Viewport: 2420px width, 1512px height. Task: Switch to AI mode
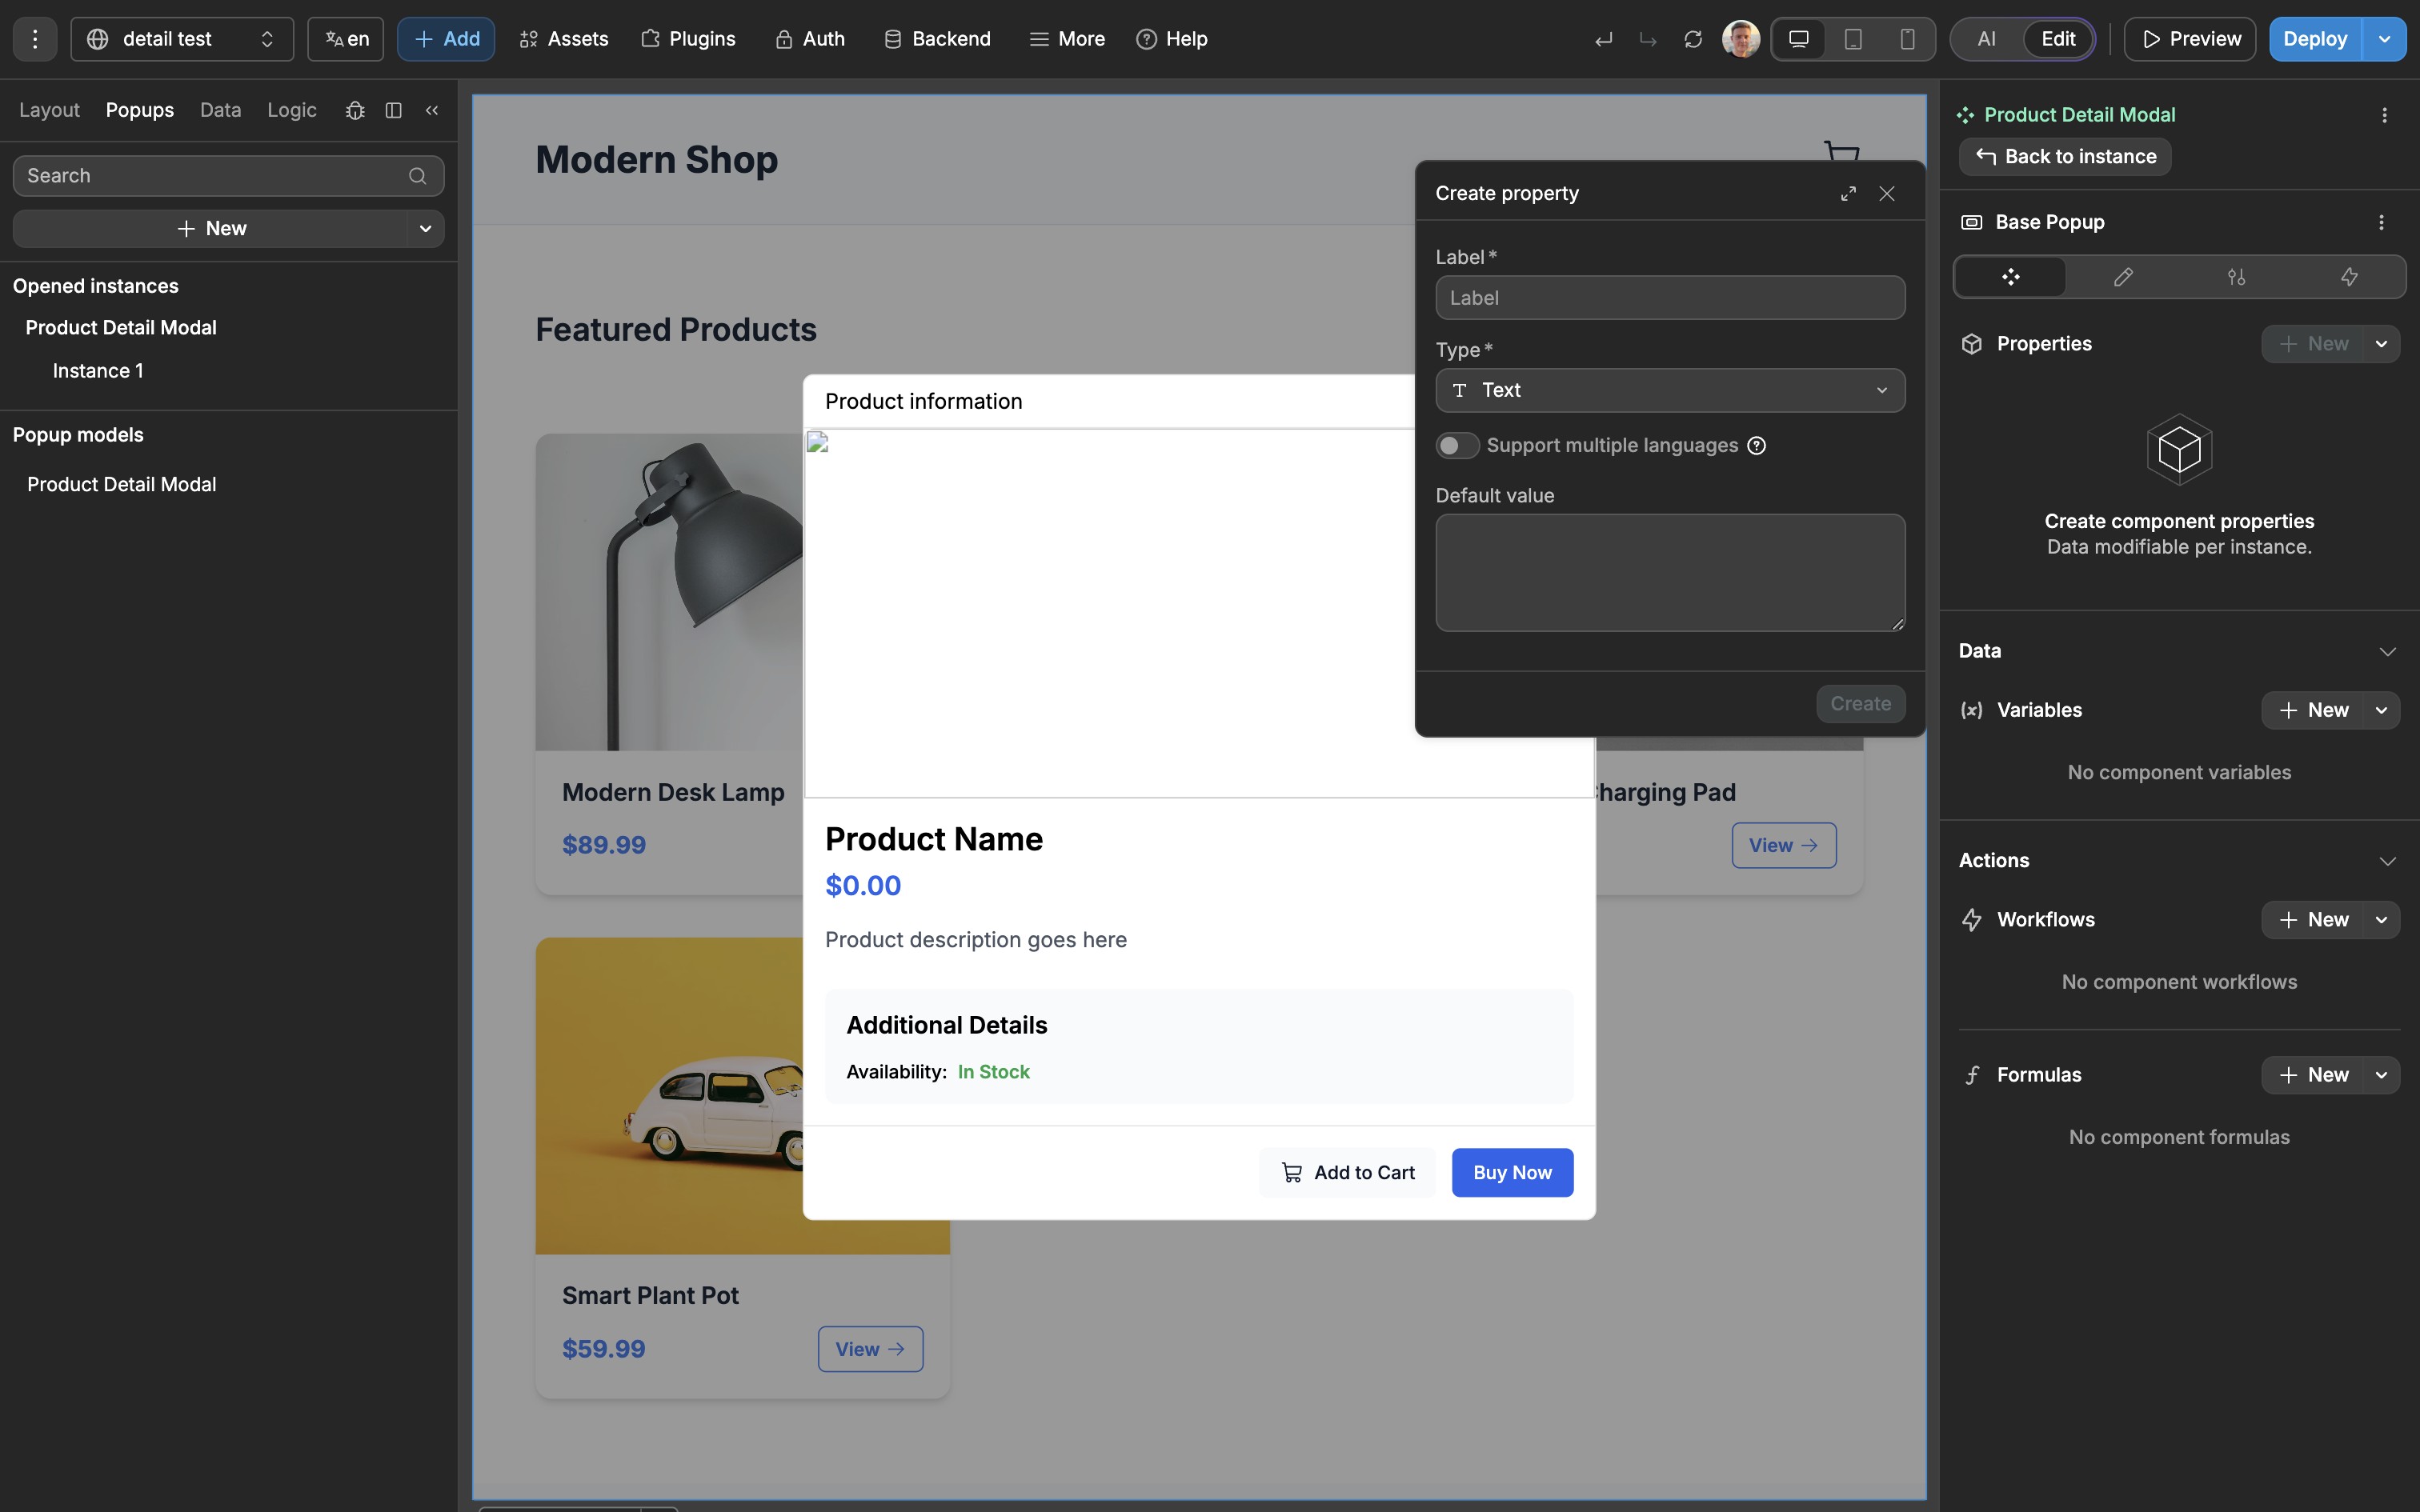tap(1987, 39)
